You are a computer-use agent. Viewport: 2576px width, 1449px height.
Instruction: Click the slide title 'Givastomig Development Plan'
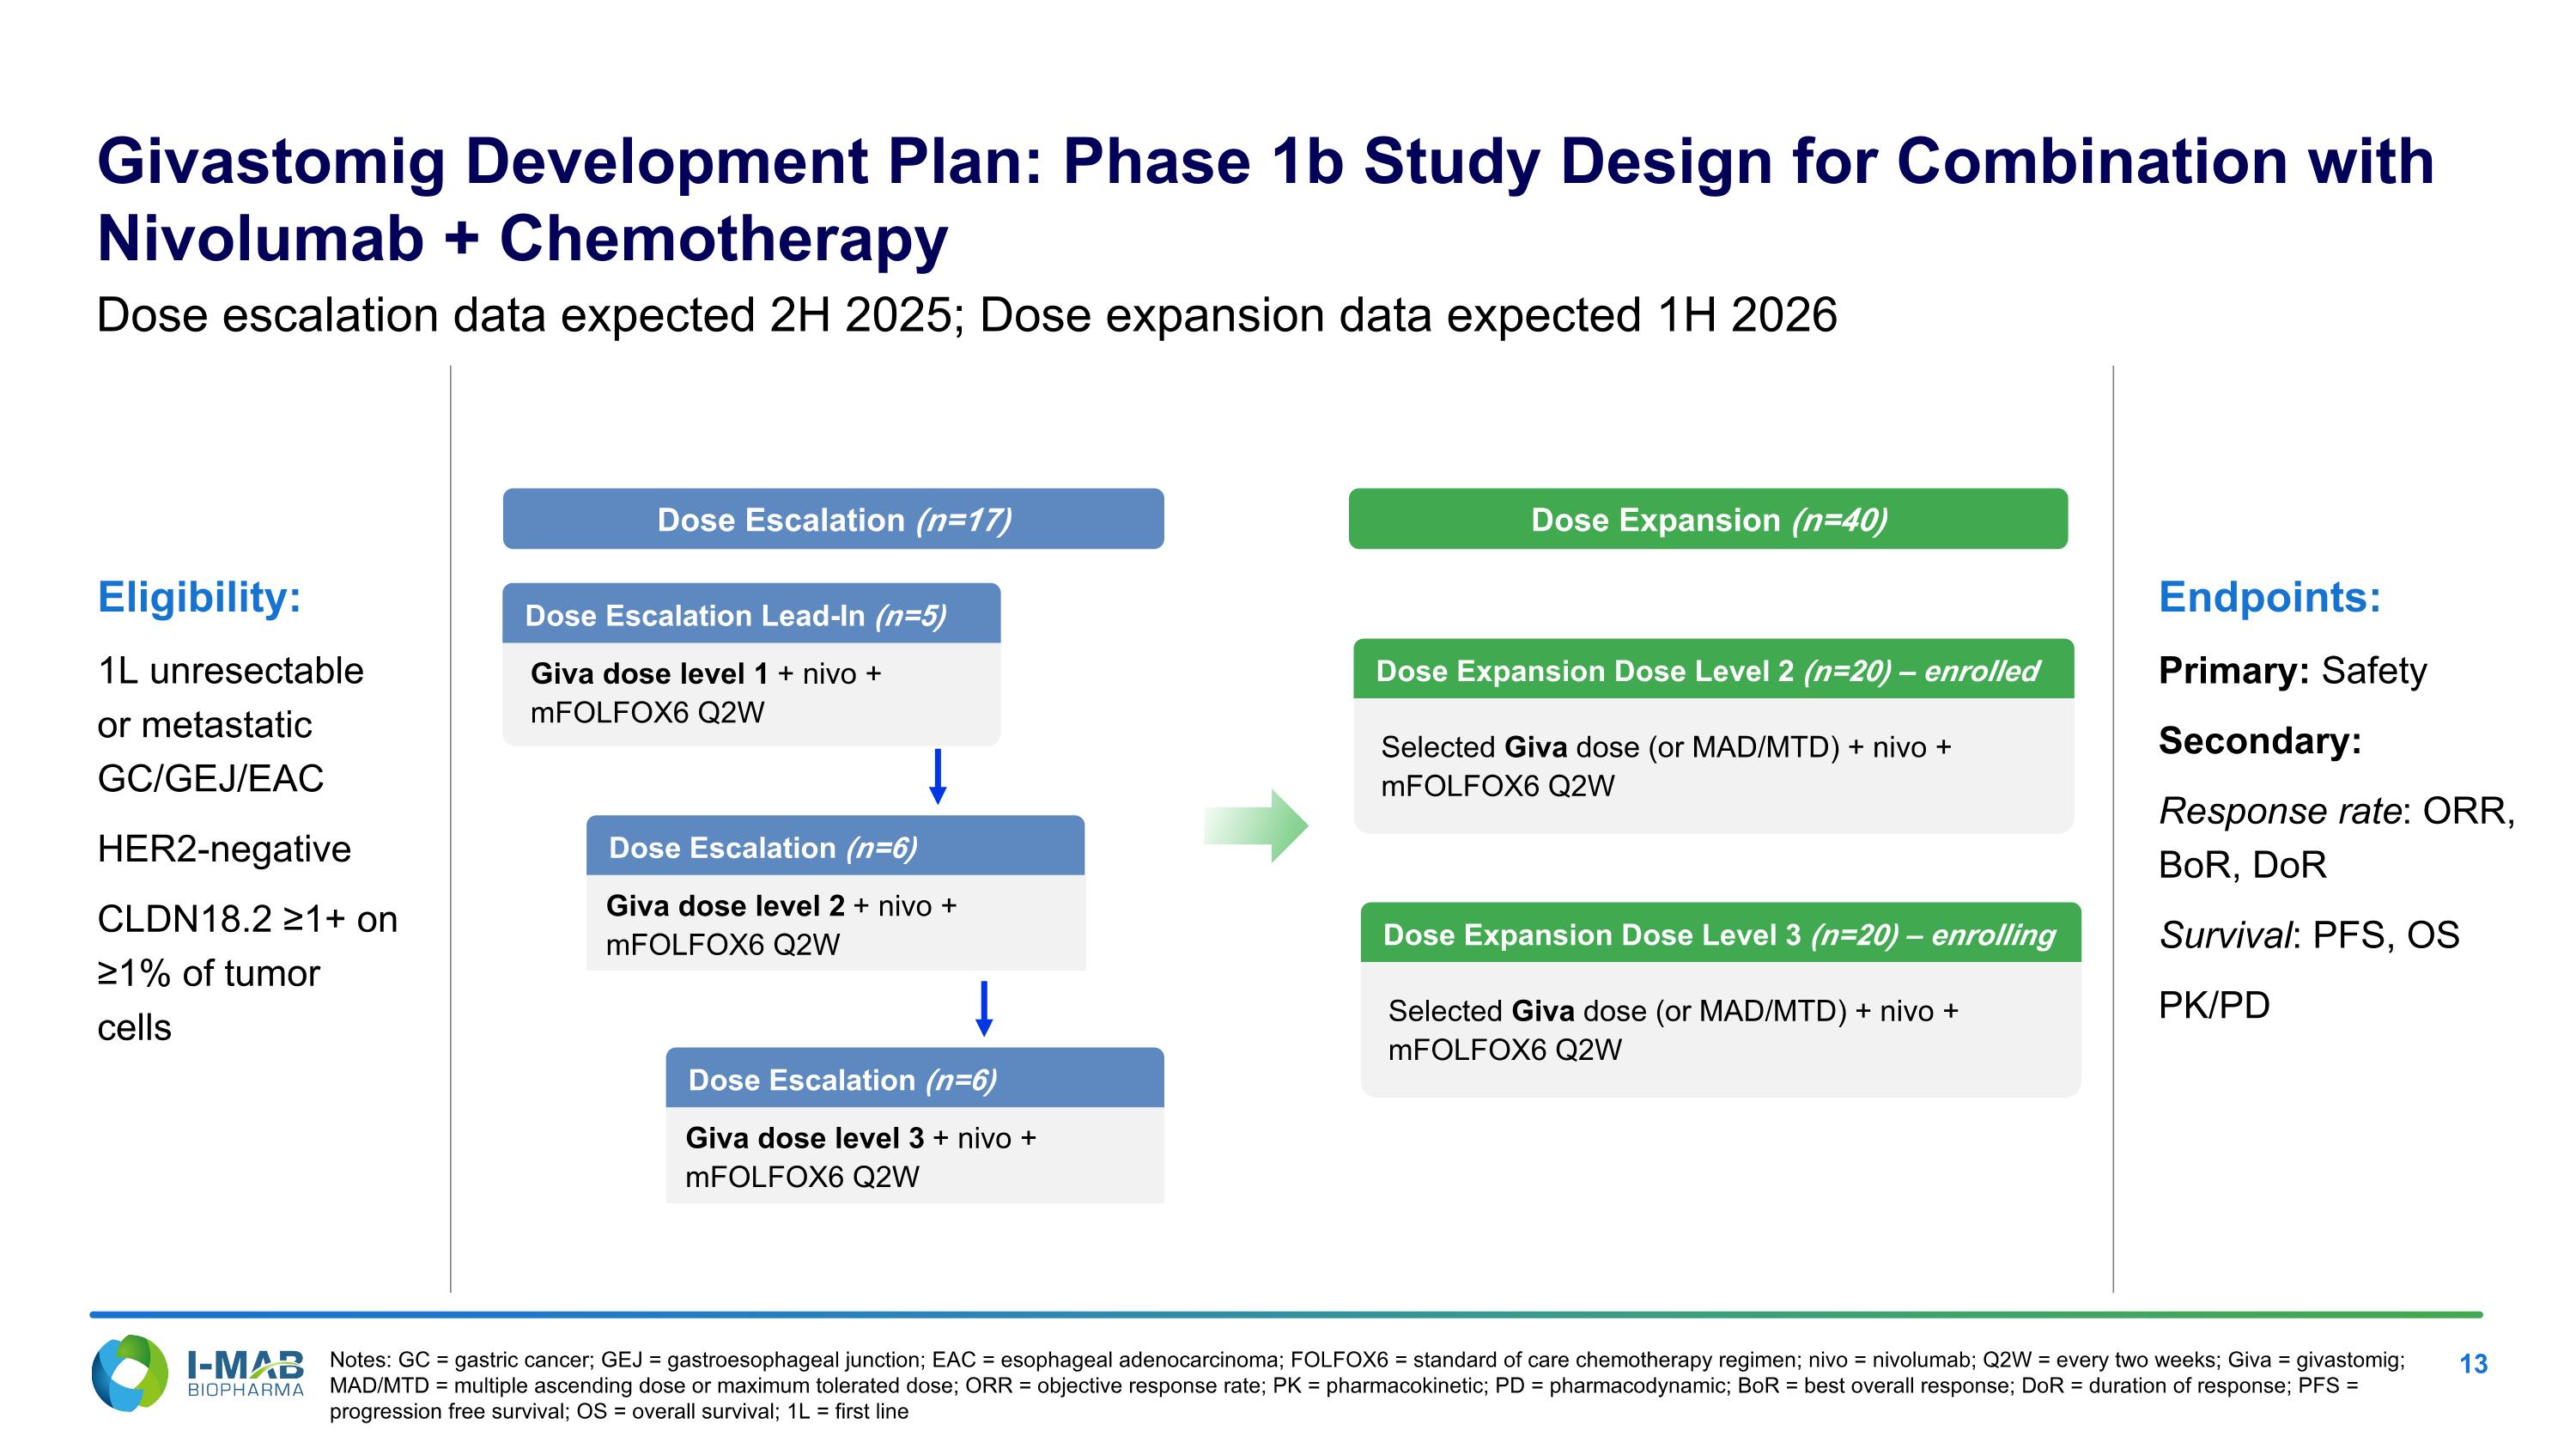click(1265, 200)
